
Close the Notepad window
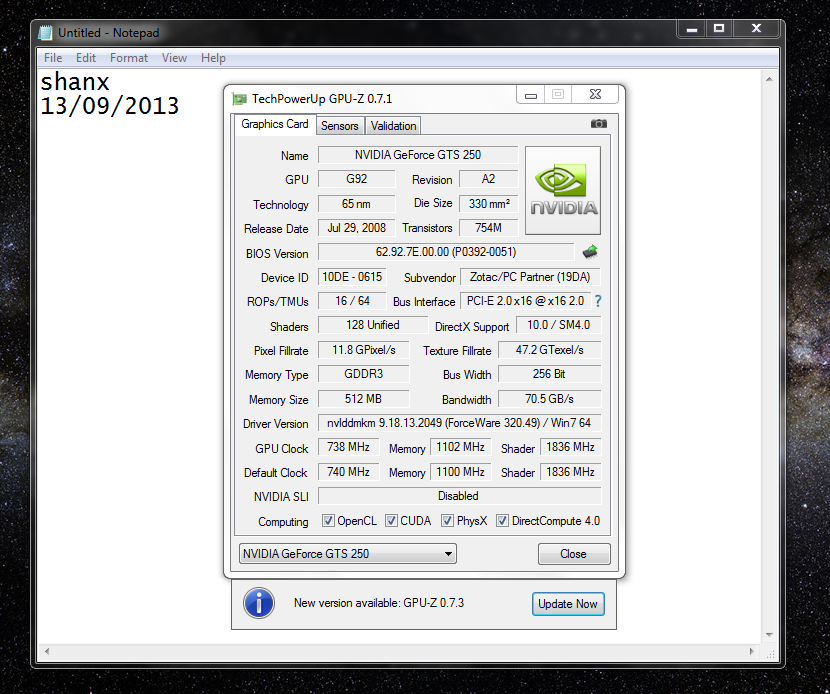756,29
